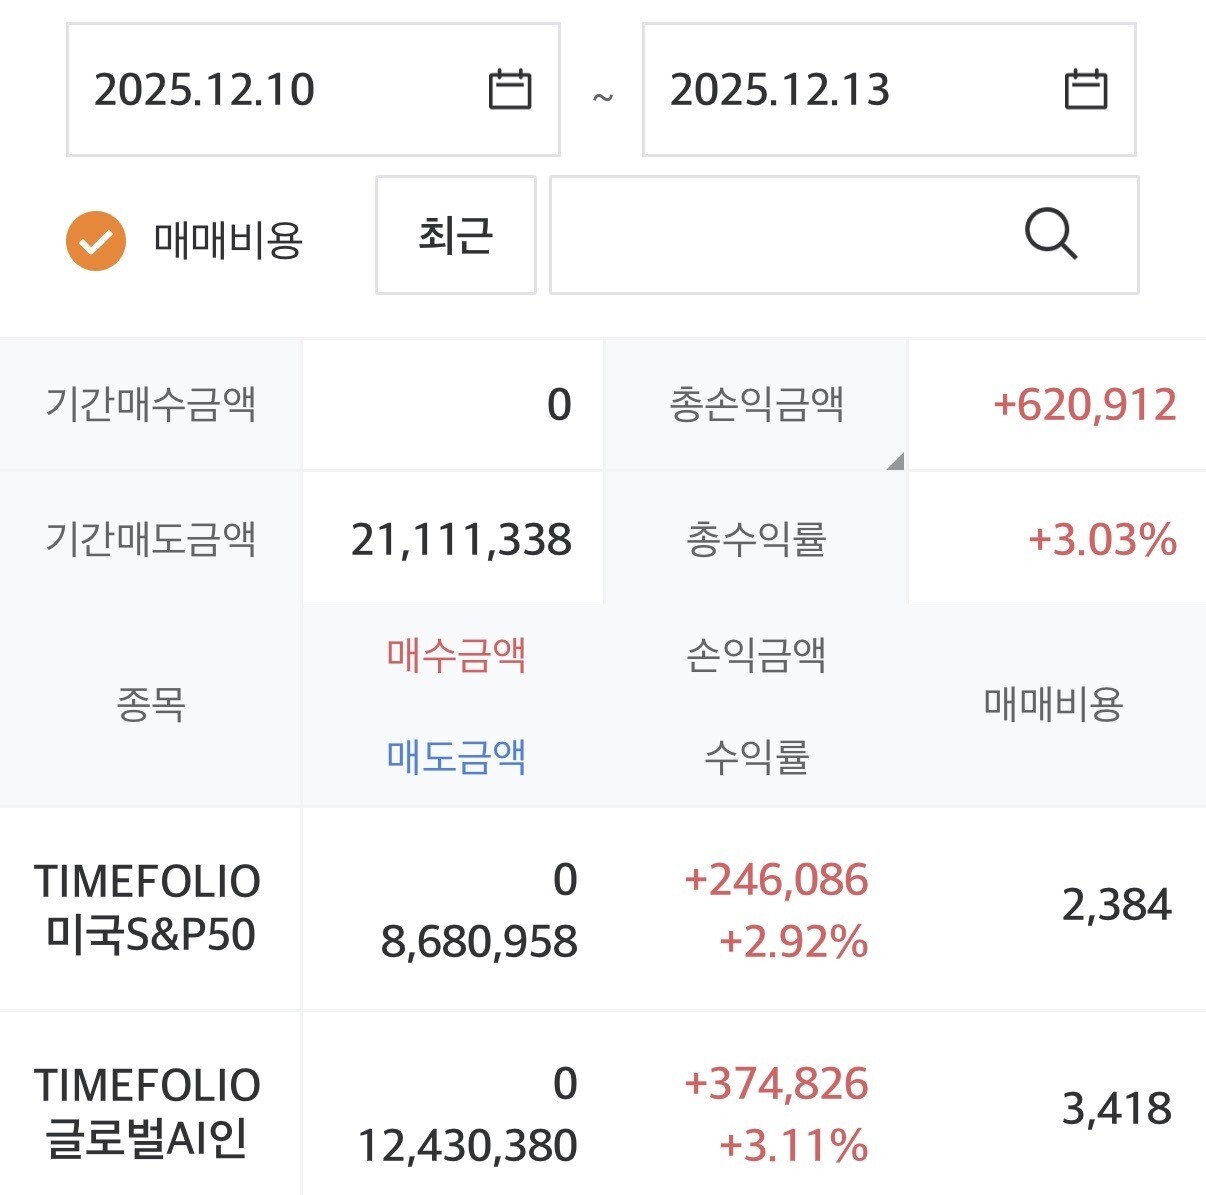Open the end date calendar icon
Screen dimensions: 1206x1195
1085,89
